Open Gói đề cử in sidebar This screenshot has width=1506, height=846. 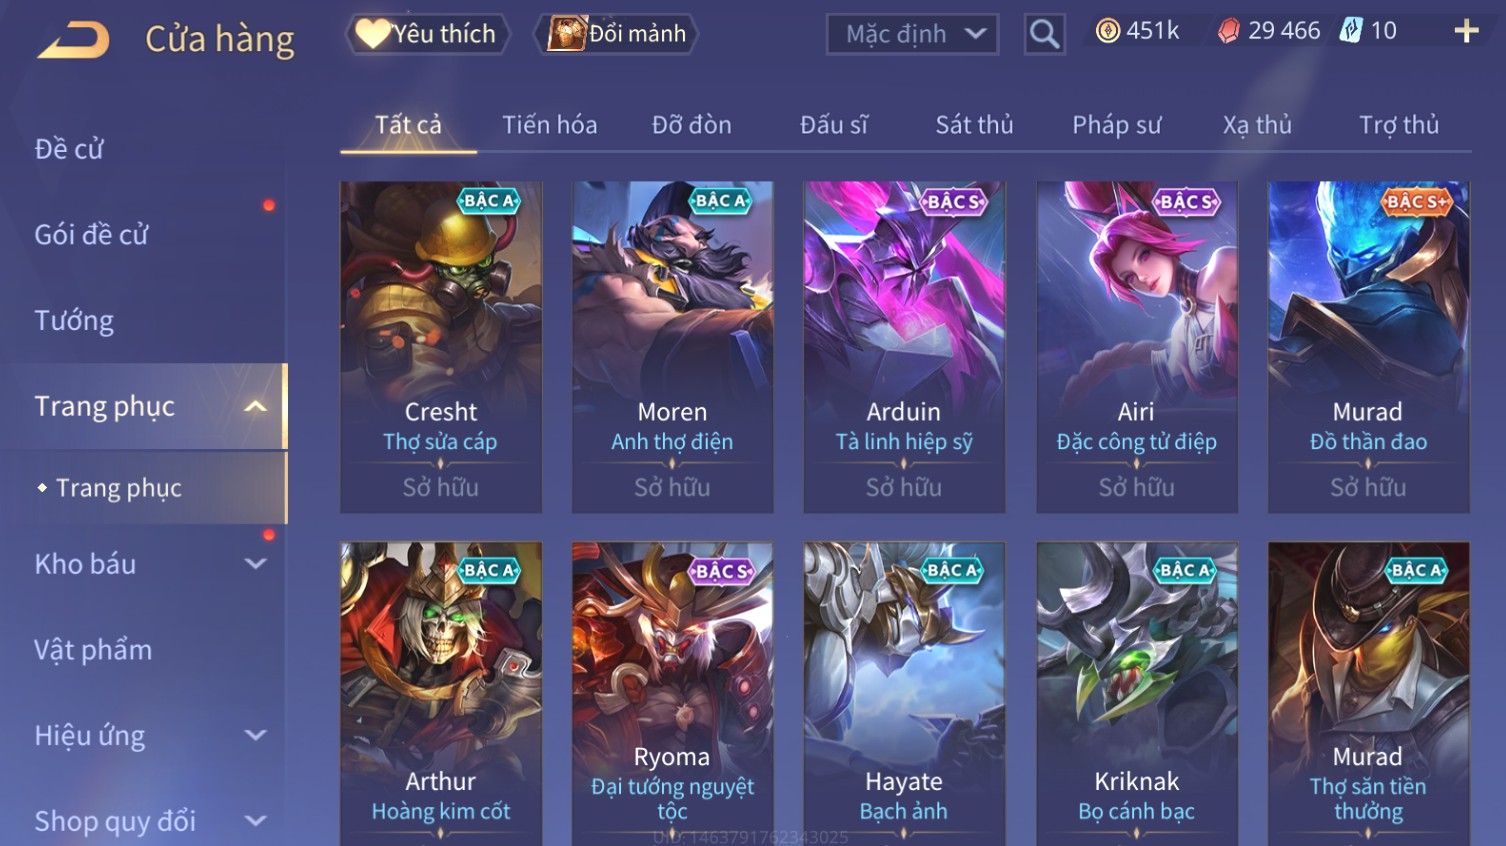click(x=91, y=235)
